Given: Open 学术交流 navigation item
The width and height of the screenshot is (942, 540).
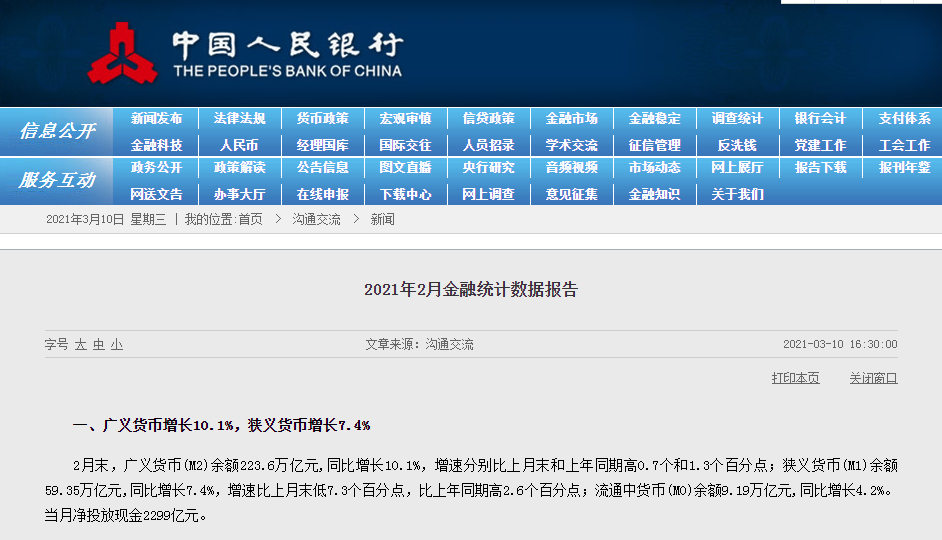Looking at the screenshot, I should [571, 145].
